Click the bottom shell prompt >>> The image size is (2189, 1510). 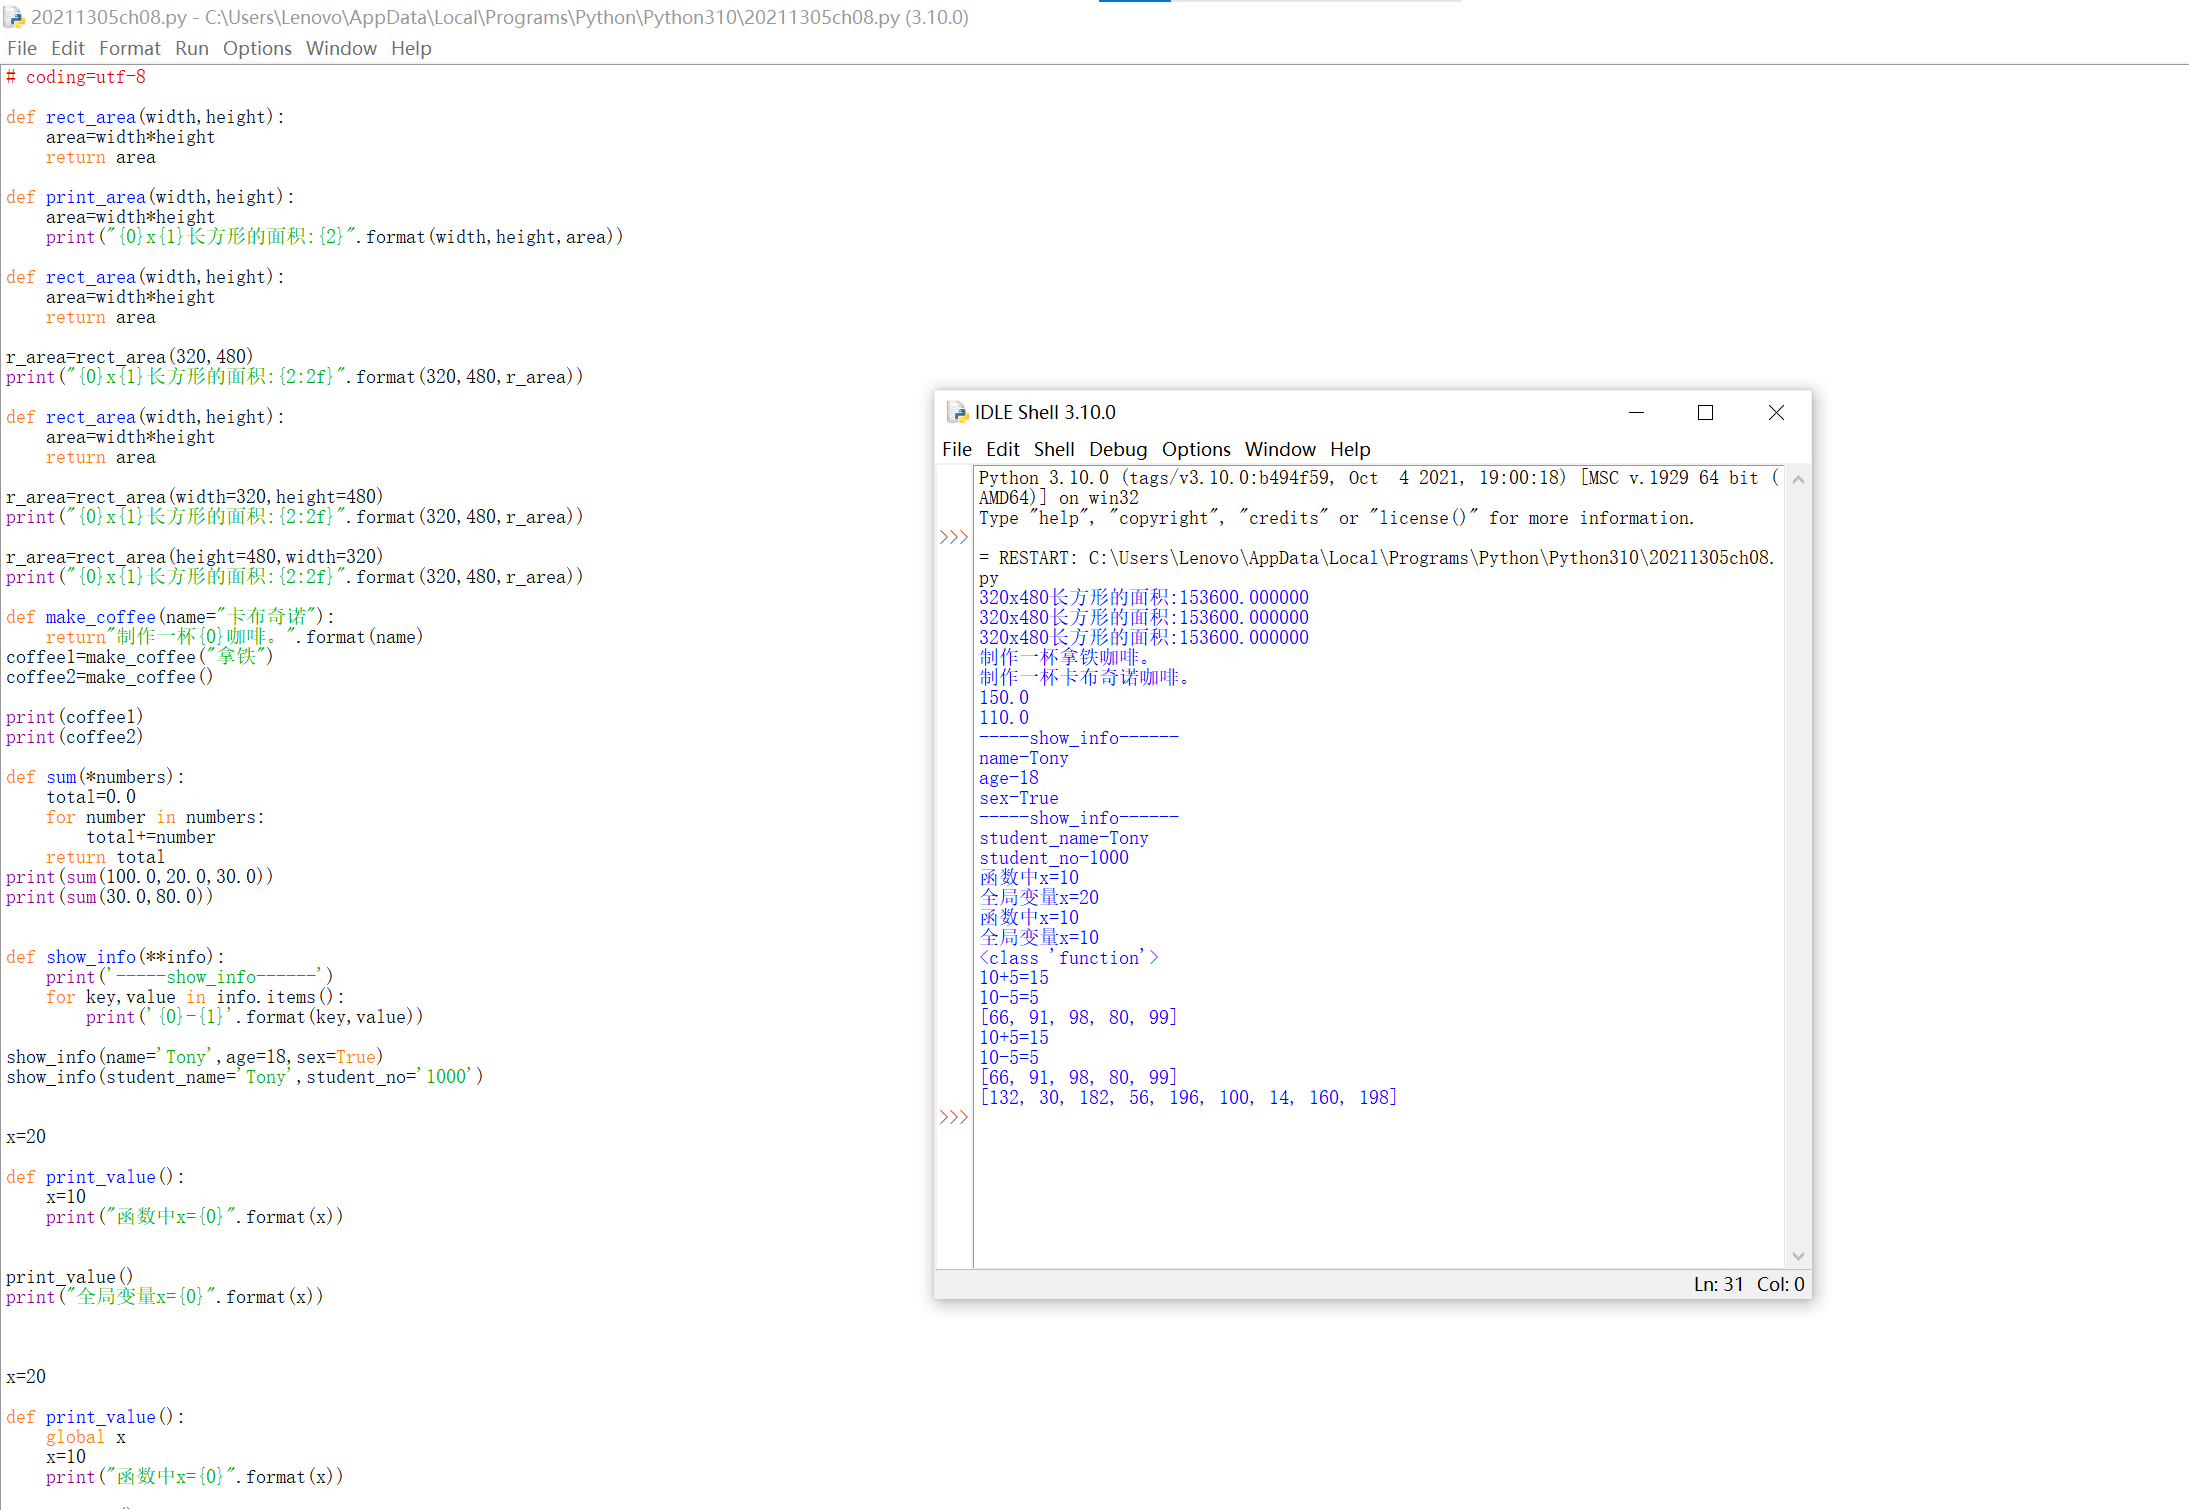[954, 1117]
